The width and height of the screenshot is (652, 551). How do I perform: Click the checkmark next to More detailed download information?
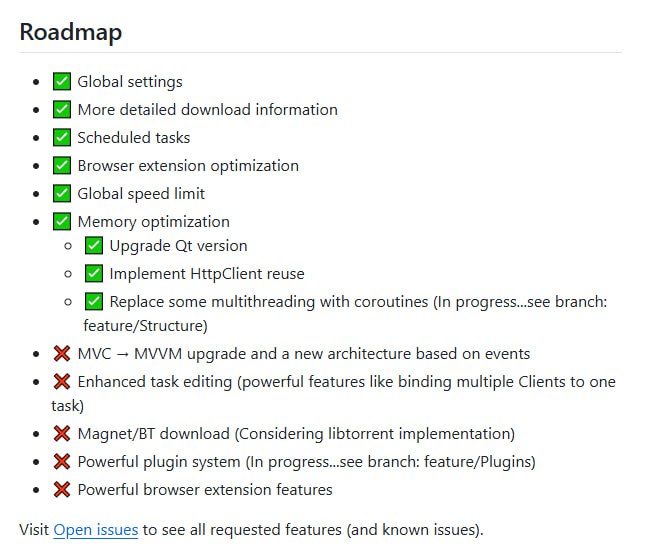[x=61, y=110]
